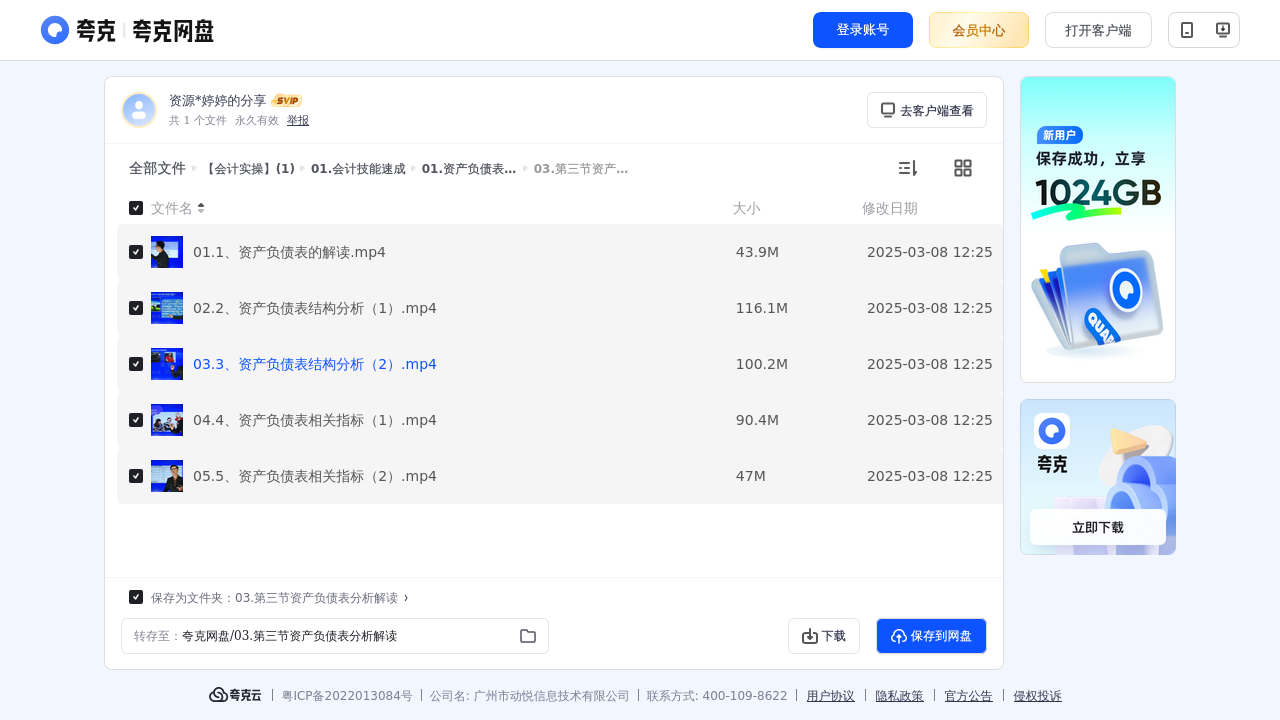Click the 登录账号 button
Image resolution: width=1280 pixels, height=720 pixels.
863,30
